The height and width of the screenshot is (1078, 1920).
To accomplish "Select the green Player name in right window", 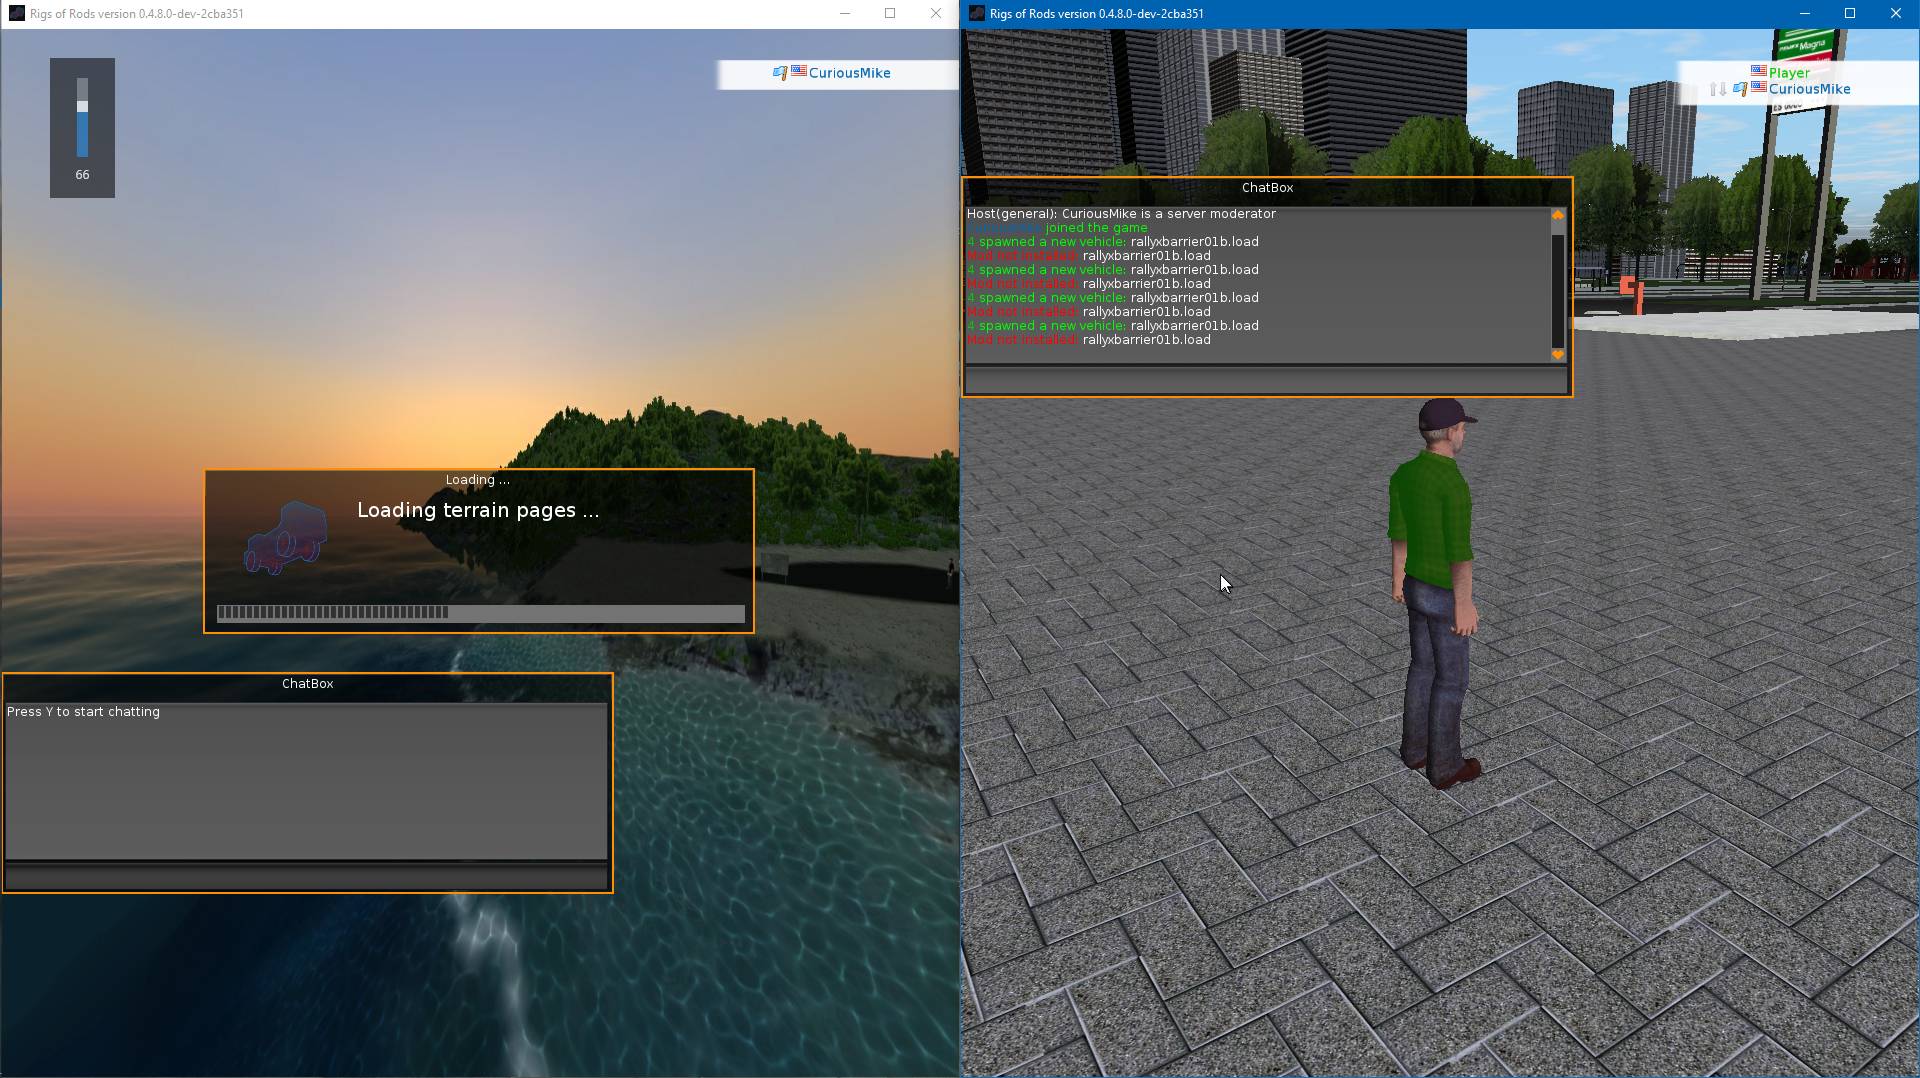I will 1789,73.
